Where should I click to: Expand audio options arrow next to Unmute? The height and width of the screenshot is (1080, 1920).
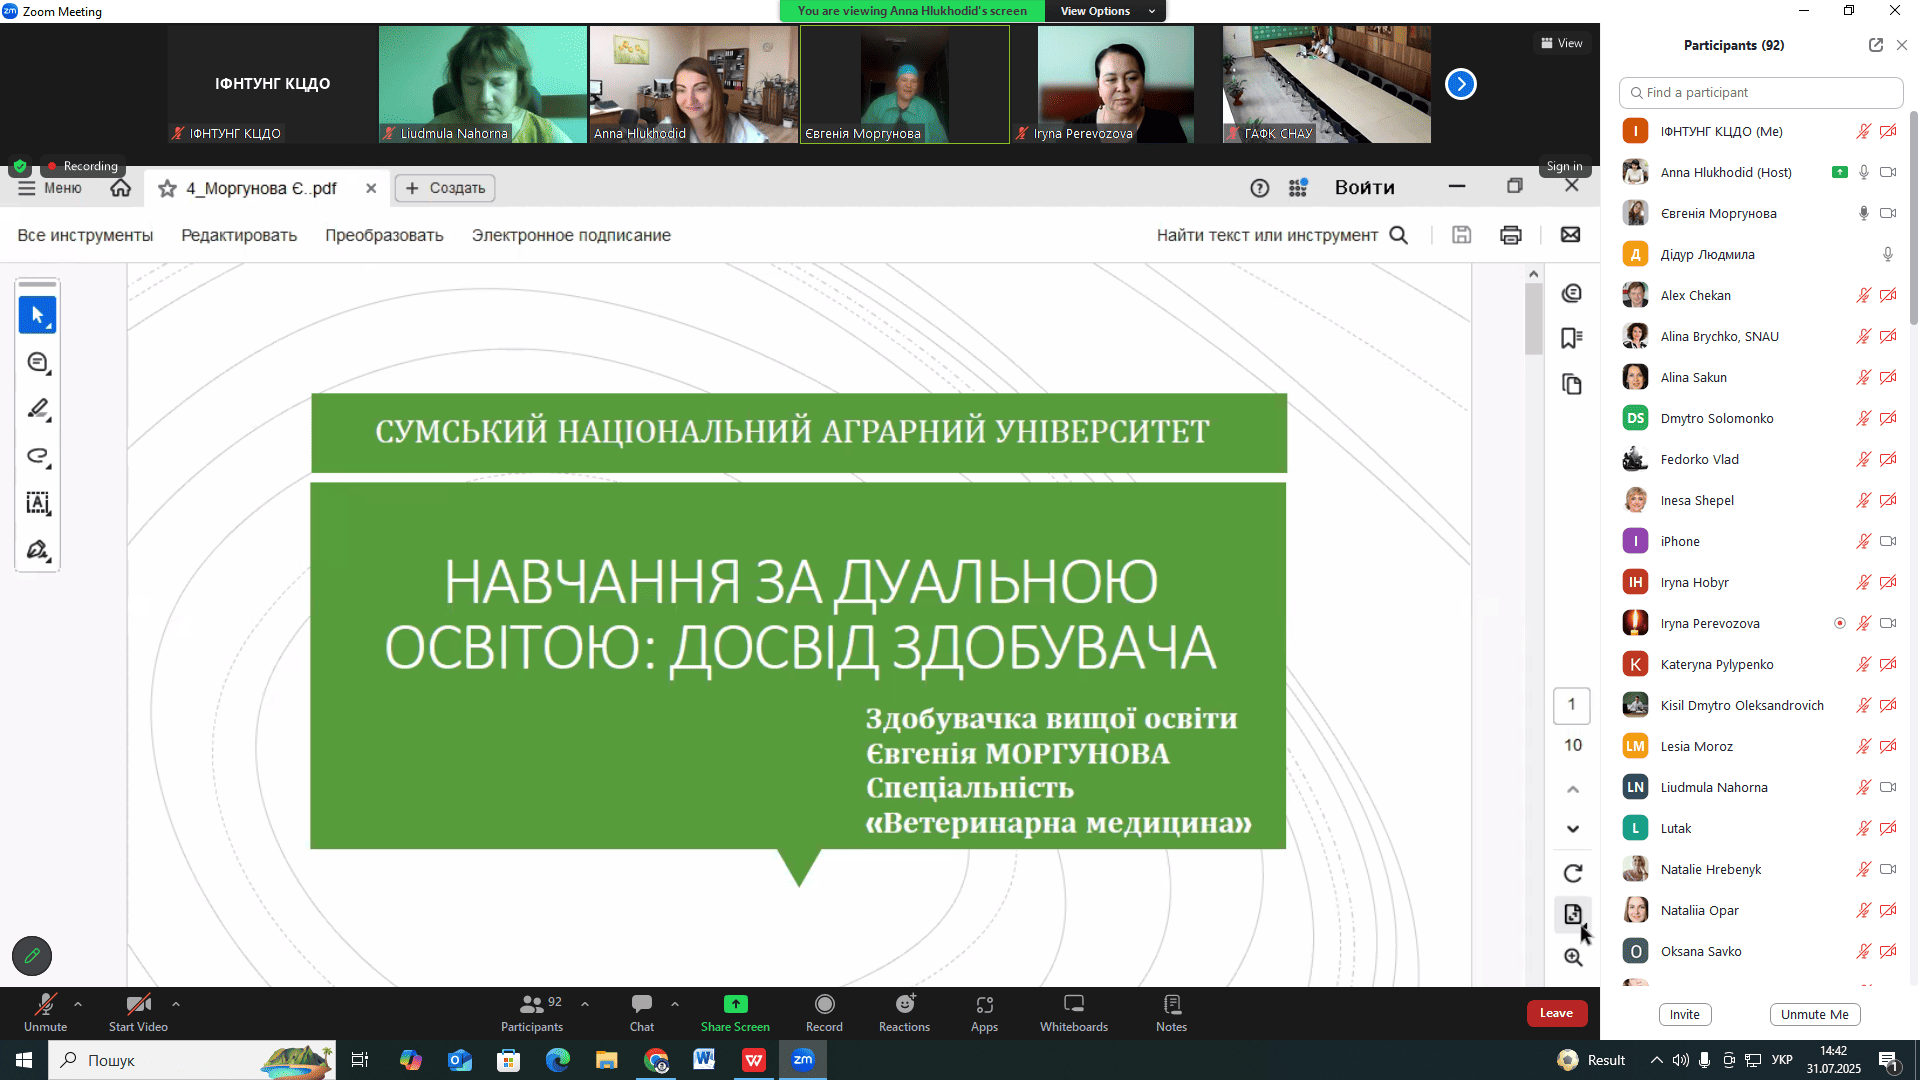click(x=78, y=1004)
